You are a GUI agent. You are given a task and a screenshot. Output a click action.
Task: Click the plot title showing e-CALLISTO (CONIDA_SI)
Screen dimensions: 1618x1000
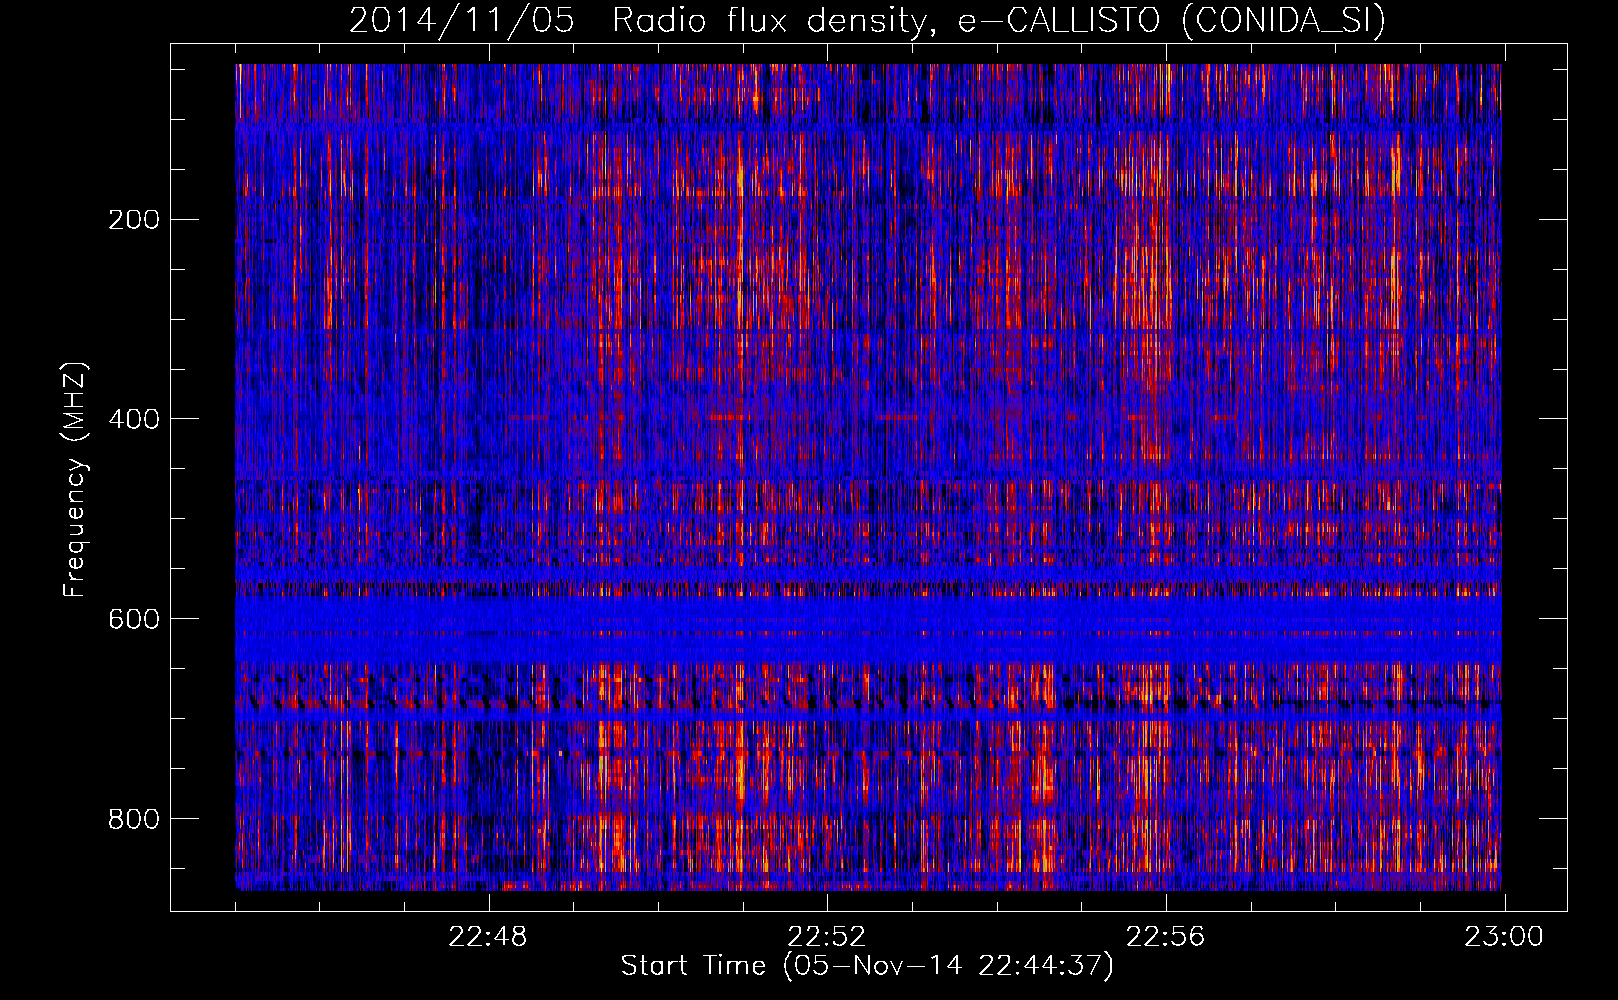click(867, 21)
